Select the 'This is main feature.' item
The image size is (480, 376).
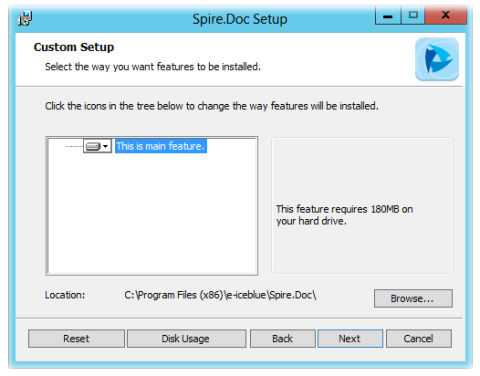(x=161, y=146)
